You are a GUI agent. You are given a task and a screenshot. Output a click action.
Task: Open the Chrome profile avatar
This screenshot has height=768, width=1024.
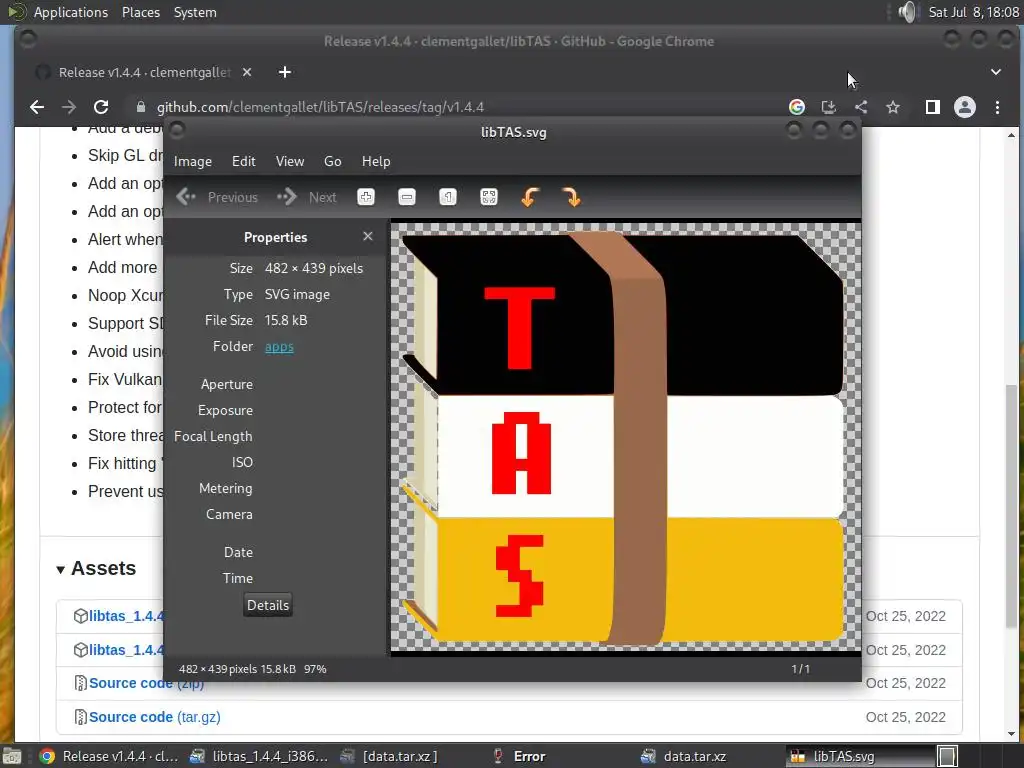[x=965, y=107]
